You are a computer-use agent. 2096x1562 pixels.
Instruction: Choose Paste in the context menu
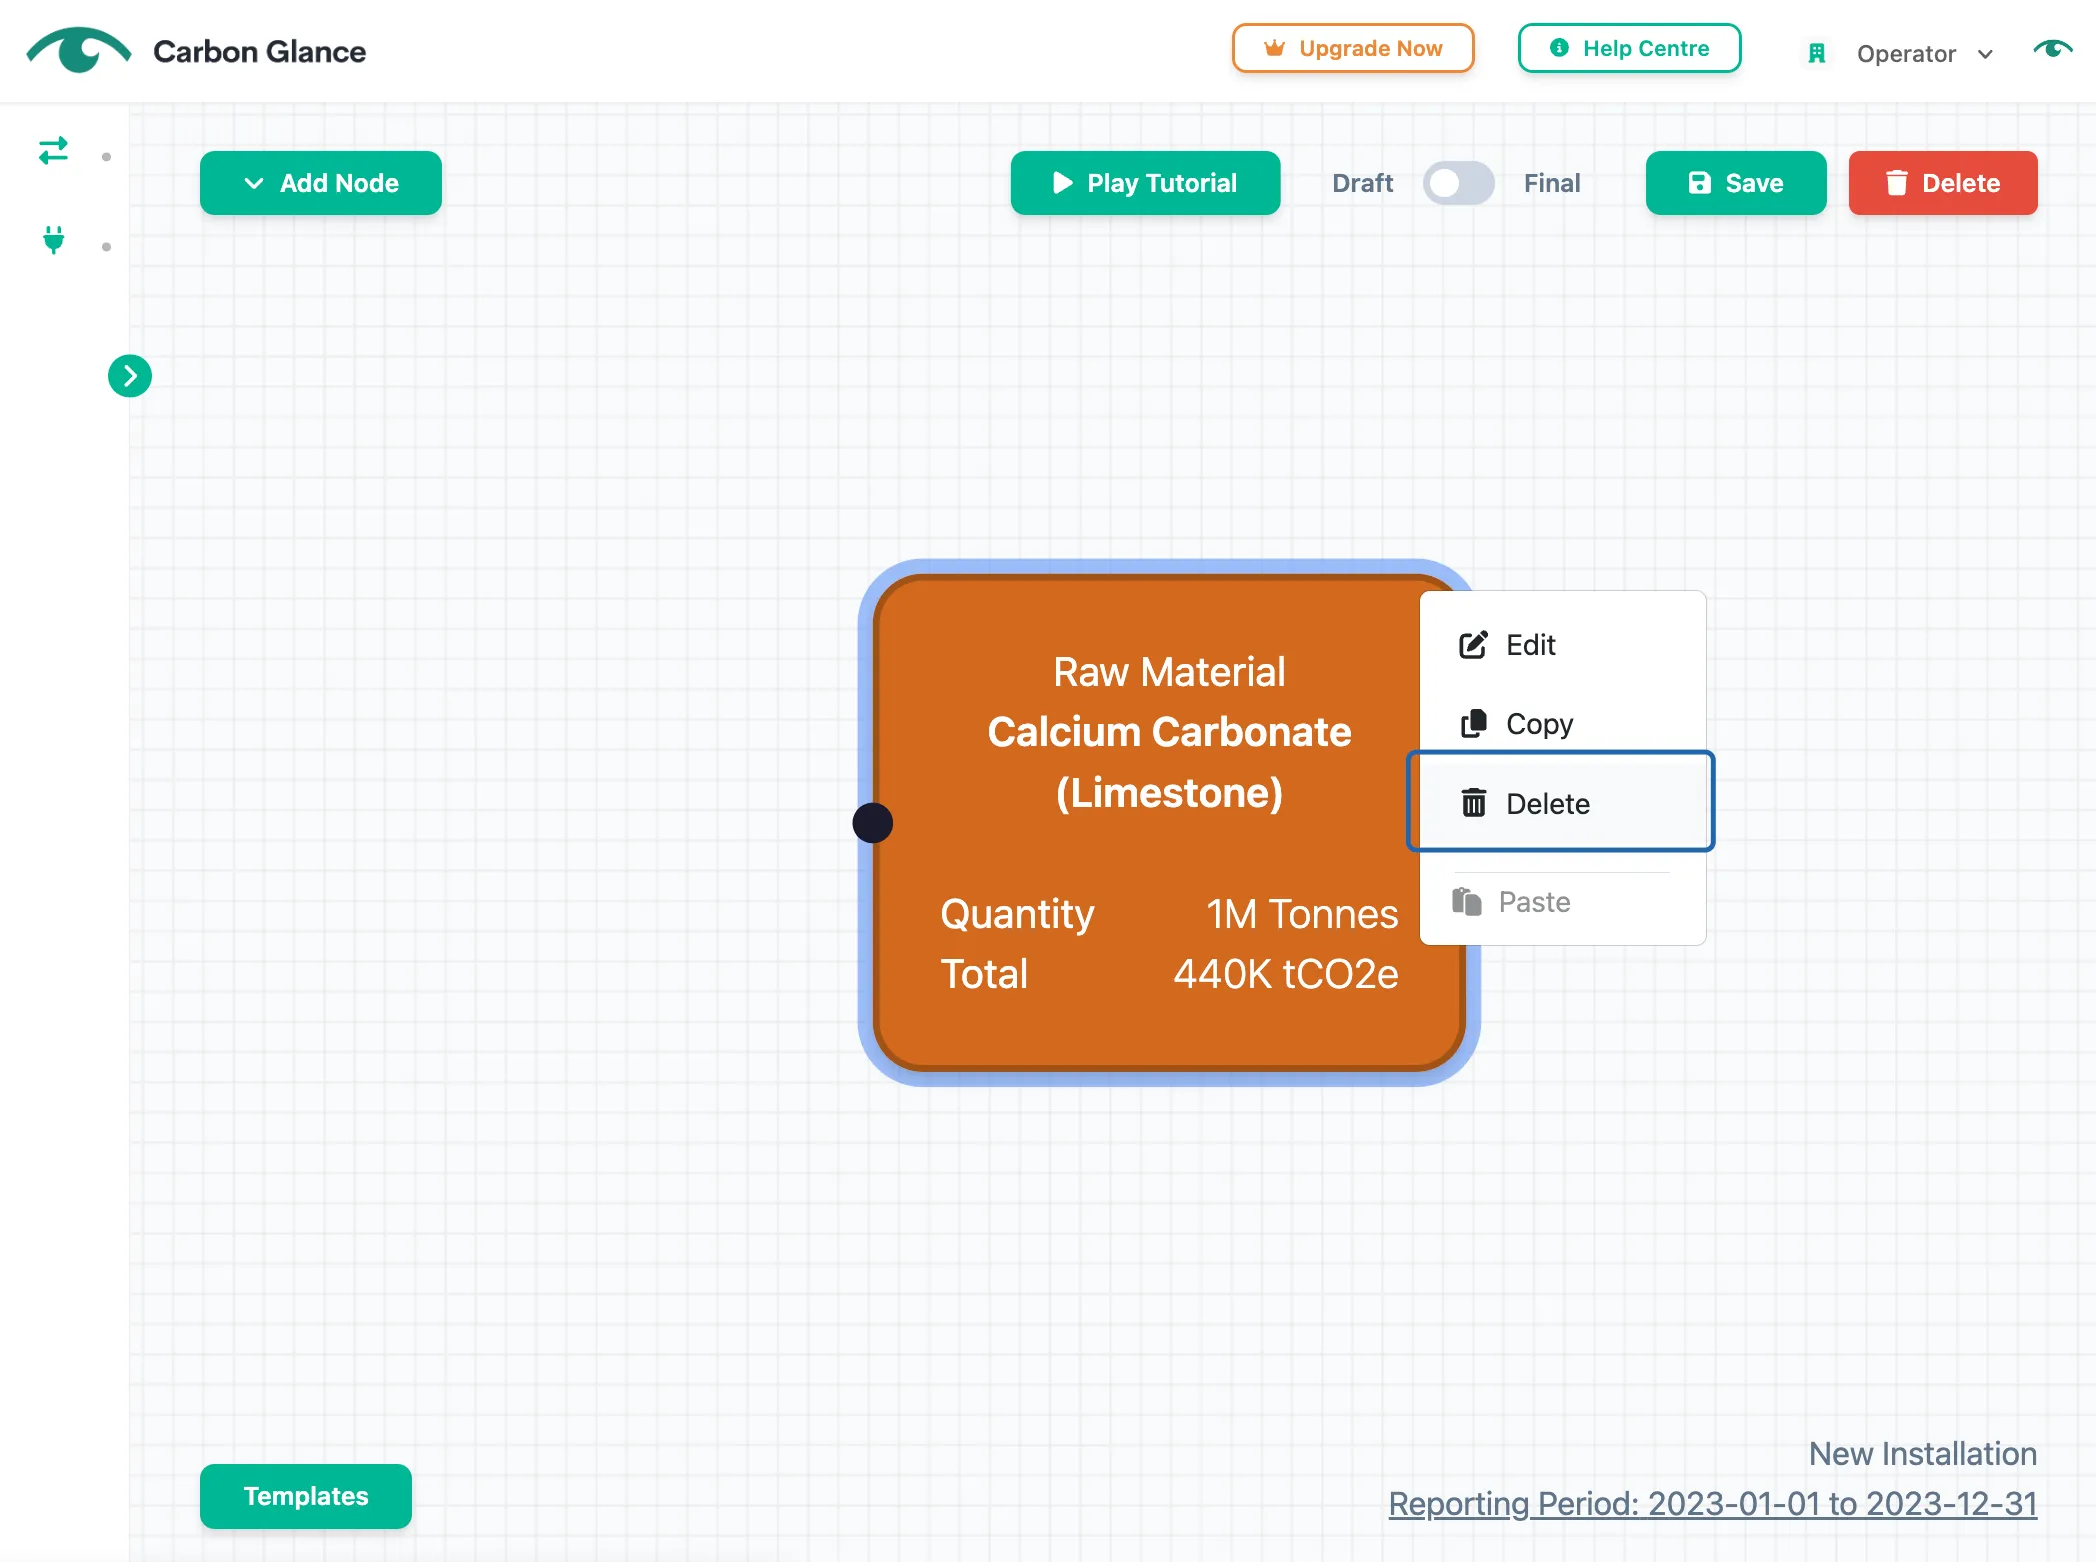[1562, 902]
